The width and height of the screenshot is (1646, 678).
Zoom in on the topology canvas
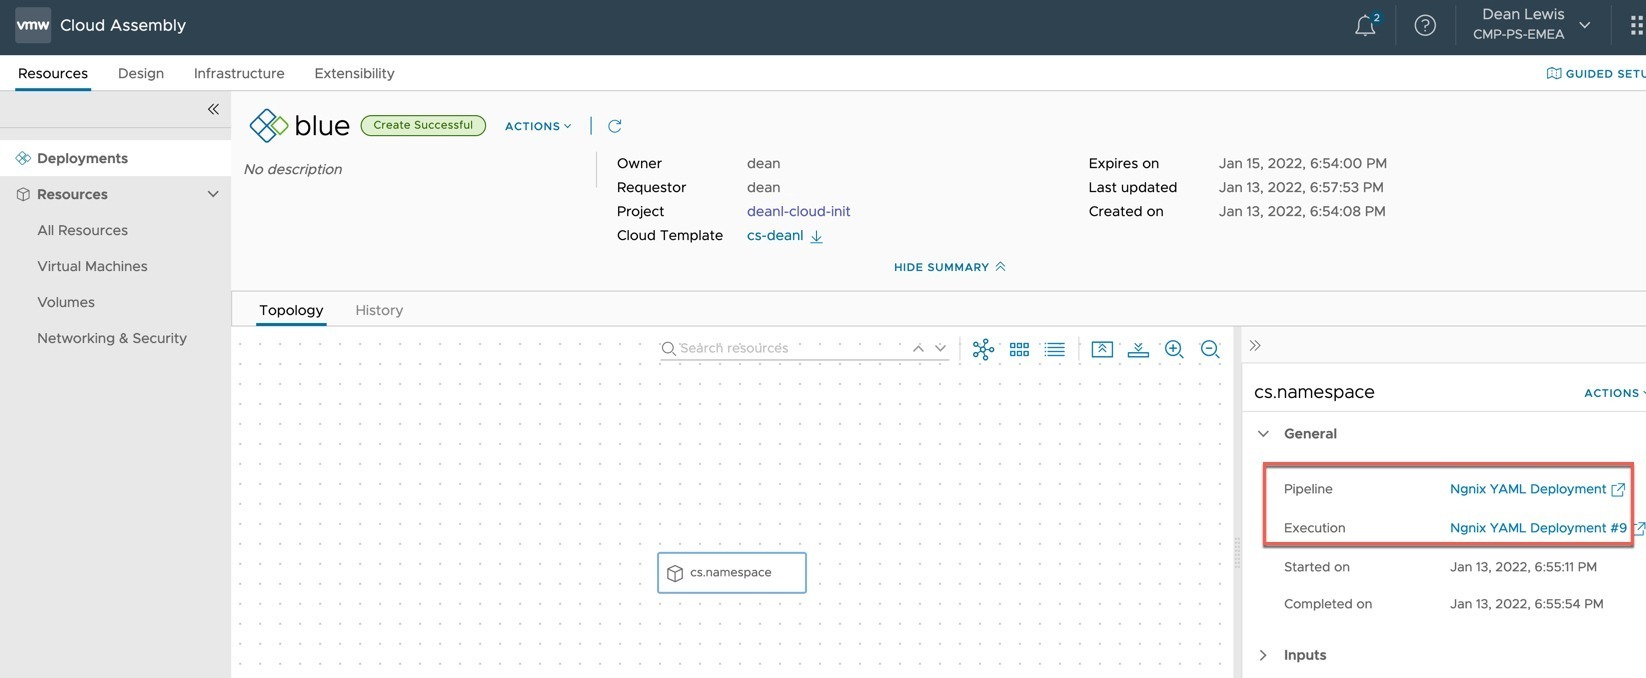(x=1174, y=349)
